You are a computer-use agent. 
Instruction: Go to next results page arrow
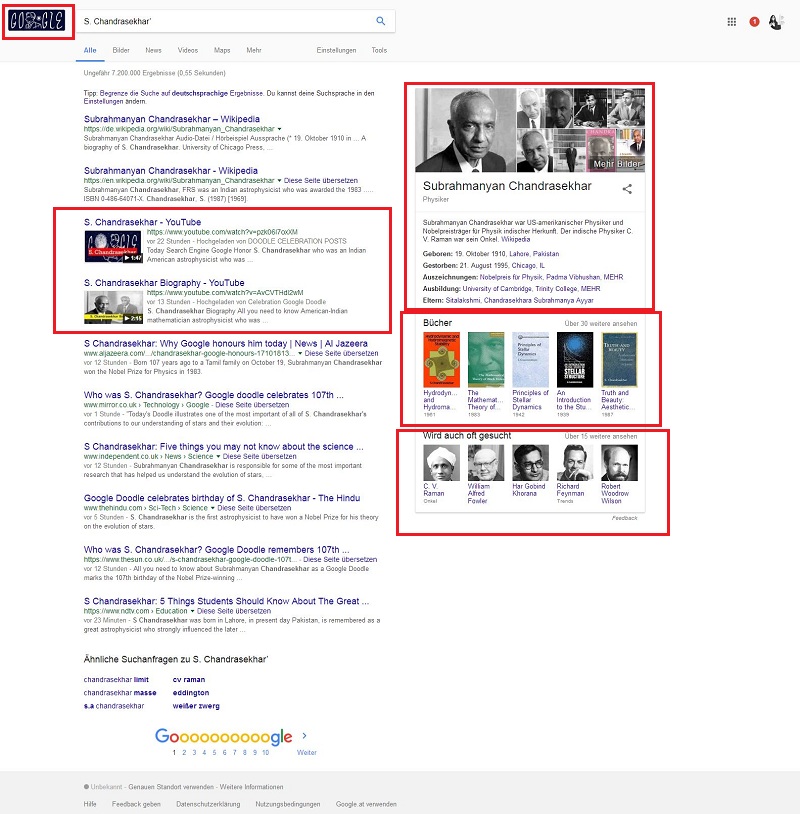(304, 736)
